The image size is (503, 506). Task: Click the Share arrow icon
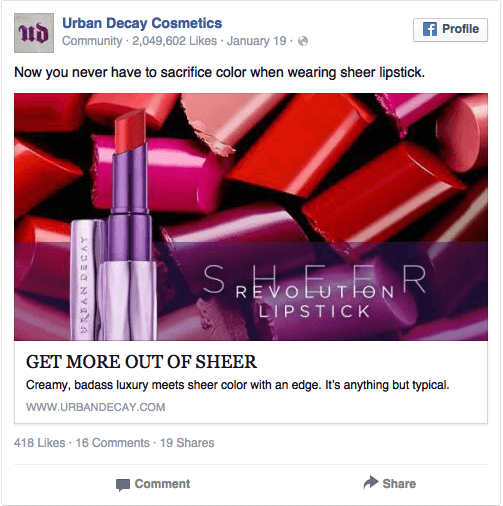point(371,482)
